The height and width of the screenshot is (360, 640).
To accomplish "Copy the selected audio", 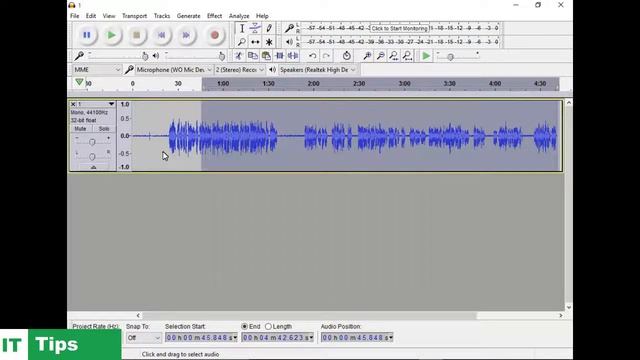I will (252, 56).
